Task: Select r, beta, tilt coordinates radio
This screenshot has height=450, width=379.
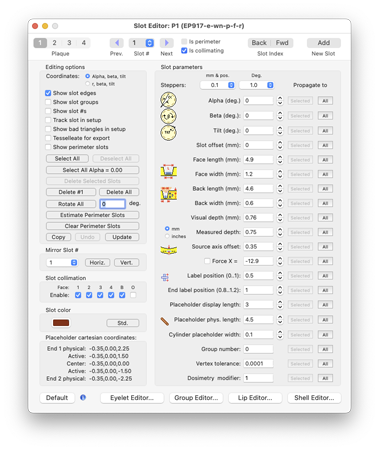Action: [x=88, y=84]
